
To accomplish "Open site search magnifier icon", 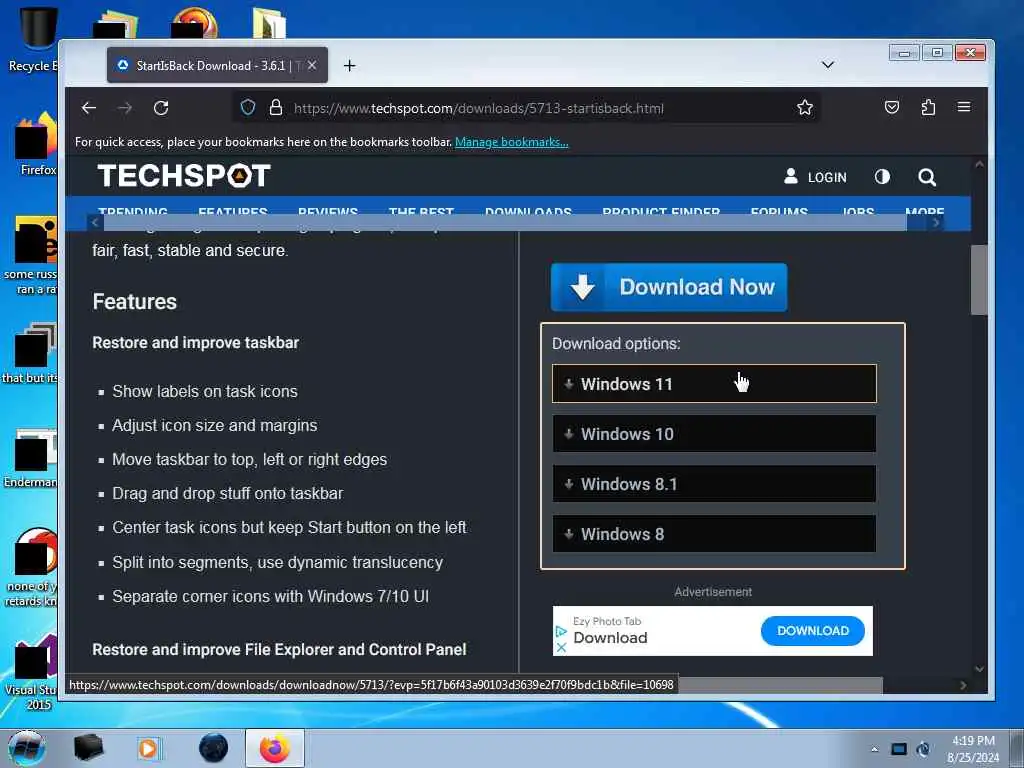I will (927, 177).
